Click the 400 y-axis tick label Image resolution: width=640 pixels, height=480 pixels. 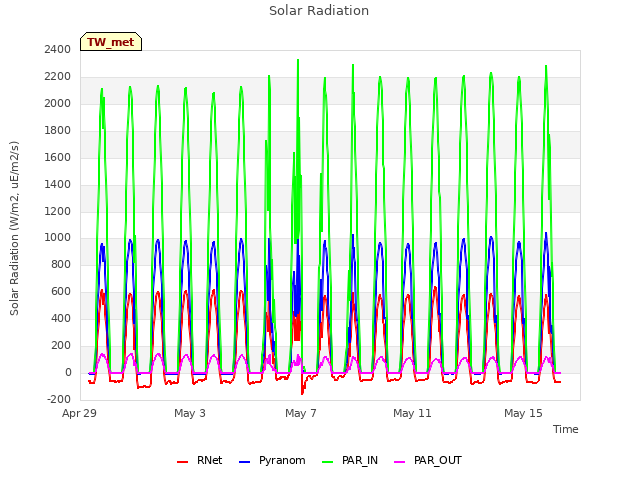pos(61,318)
